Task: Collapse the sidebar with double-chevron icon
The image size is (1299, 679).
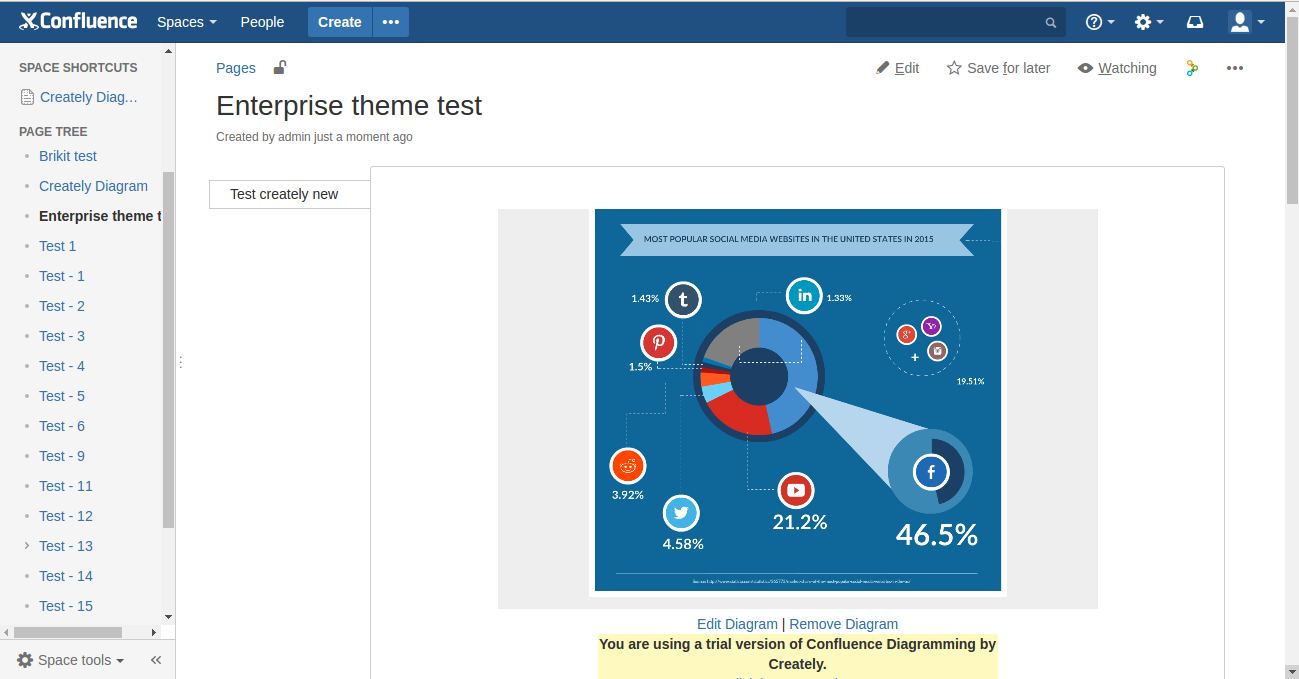Action: (156, 660)
